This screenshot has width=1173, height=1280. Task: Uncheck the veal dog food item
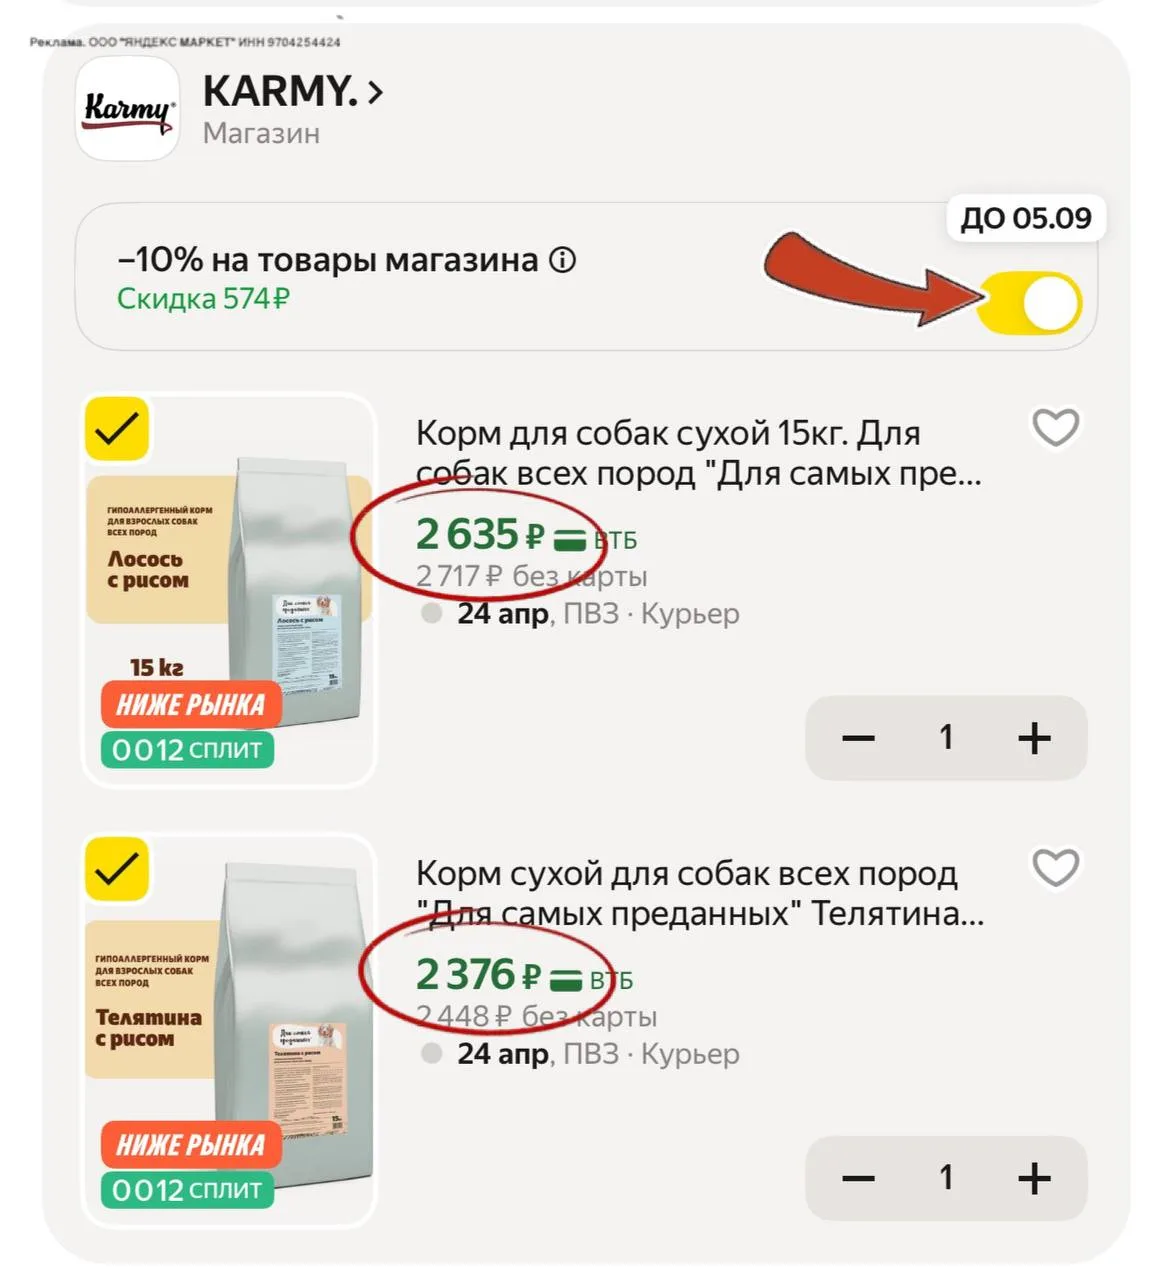[x=117, y=869]
